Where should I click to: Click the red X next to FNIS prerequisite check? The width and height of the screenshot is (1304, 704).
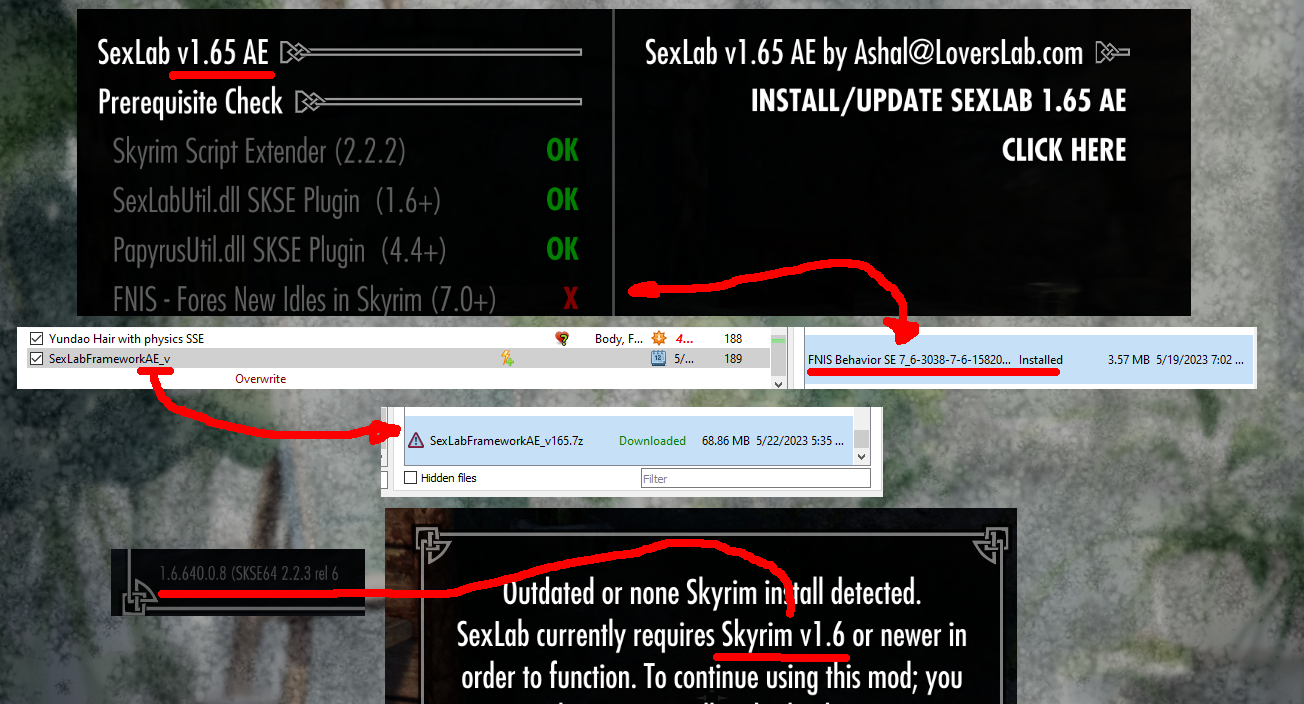click(x=570, y=299)
